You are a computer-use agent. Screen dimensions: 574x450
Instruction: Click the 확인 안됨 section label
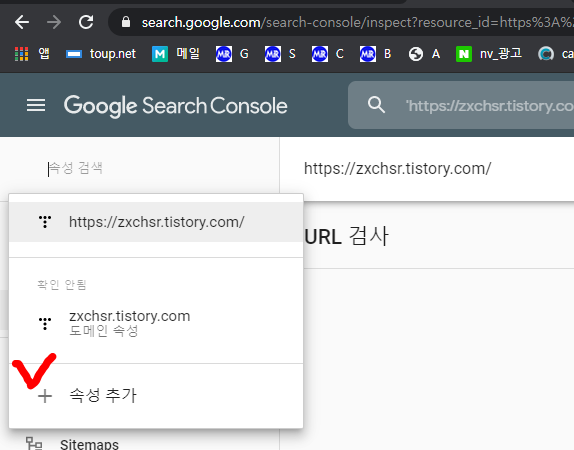click(62, 284)
